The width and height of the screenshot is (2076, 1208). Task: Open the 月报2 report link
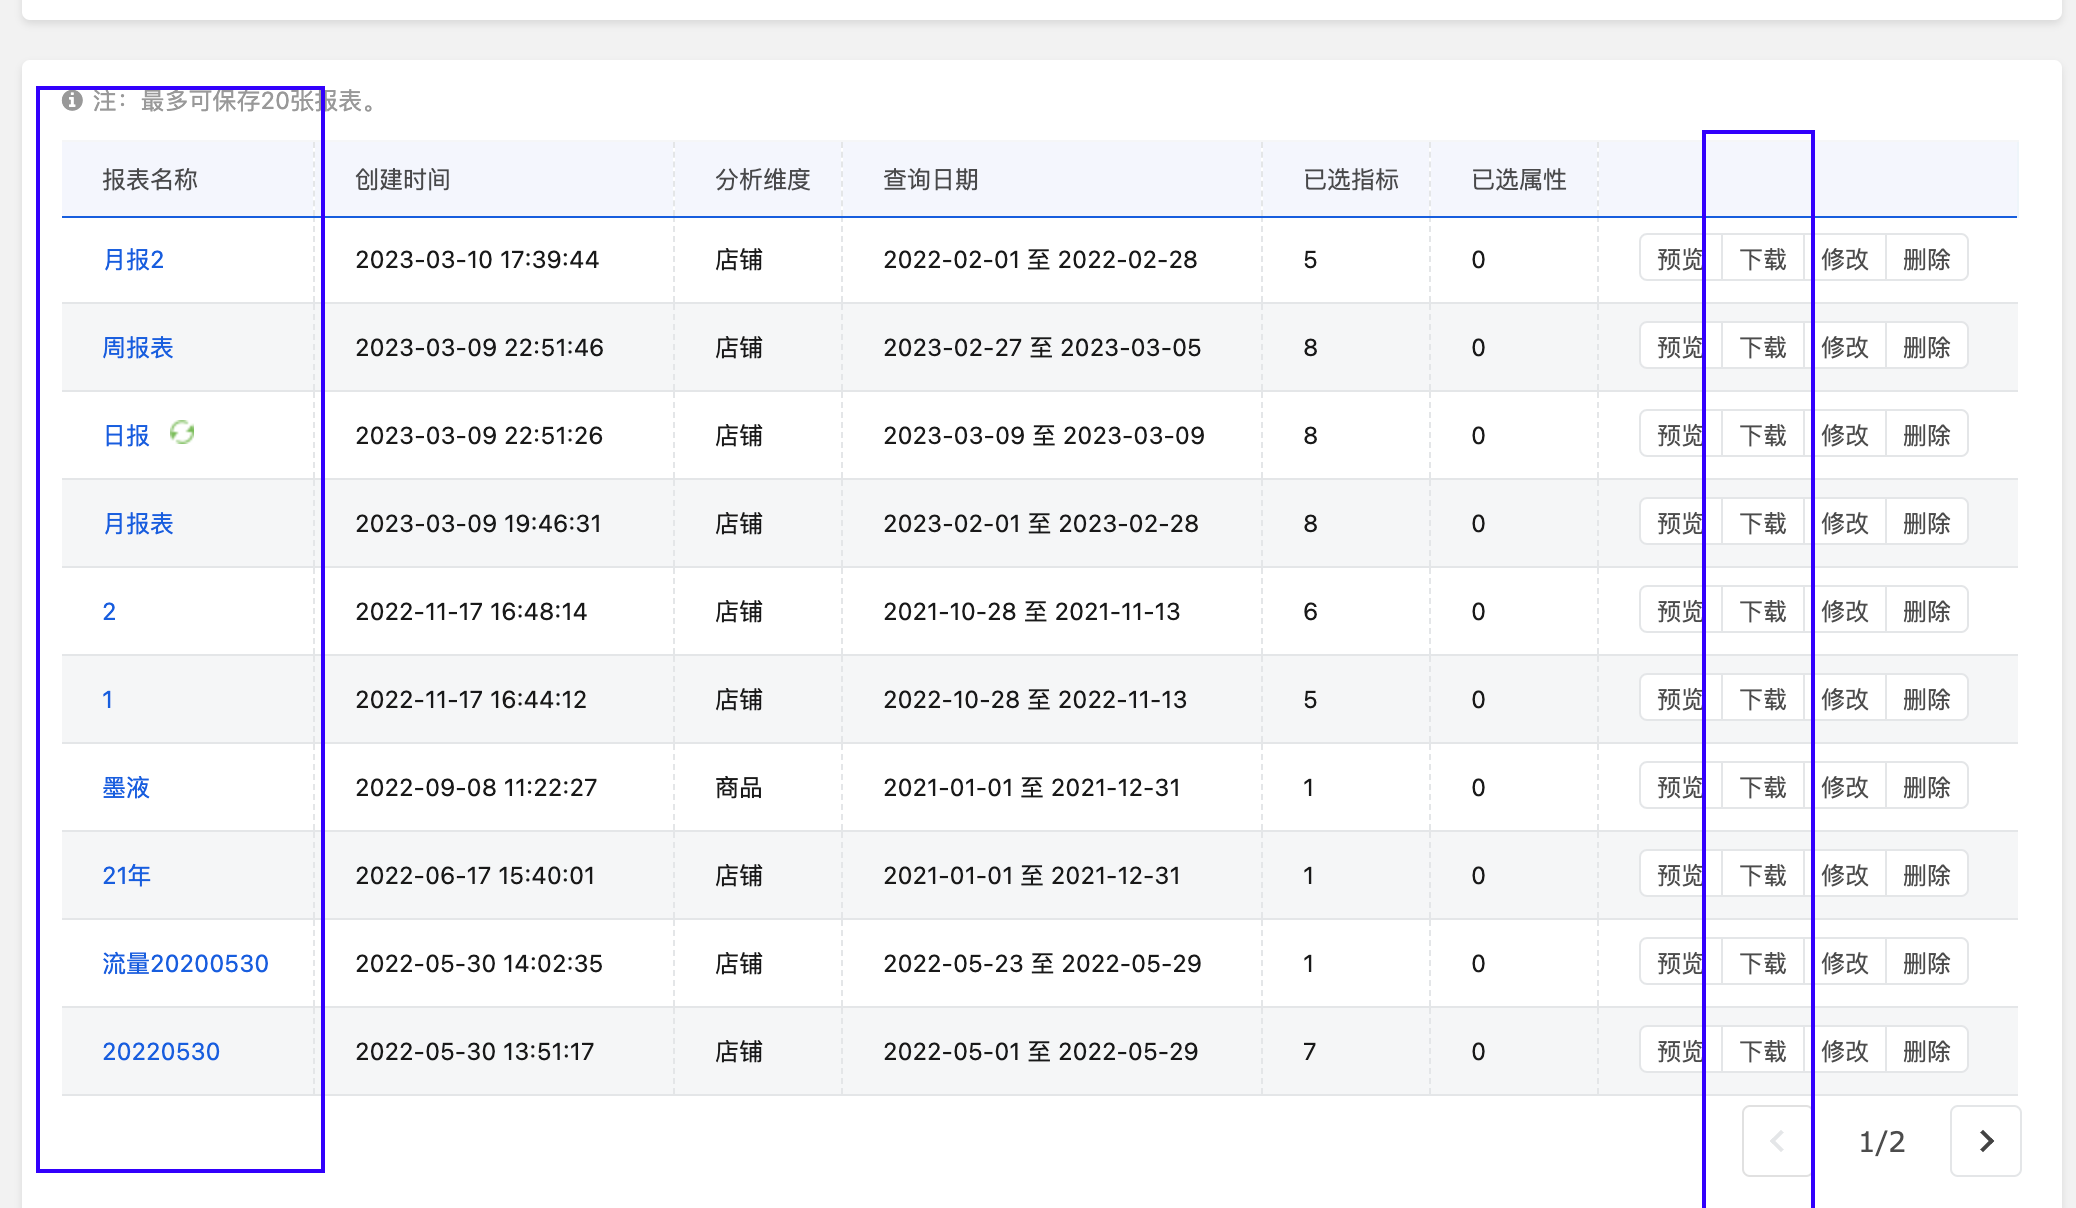(x=133, y=260)
